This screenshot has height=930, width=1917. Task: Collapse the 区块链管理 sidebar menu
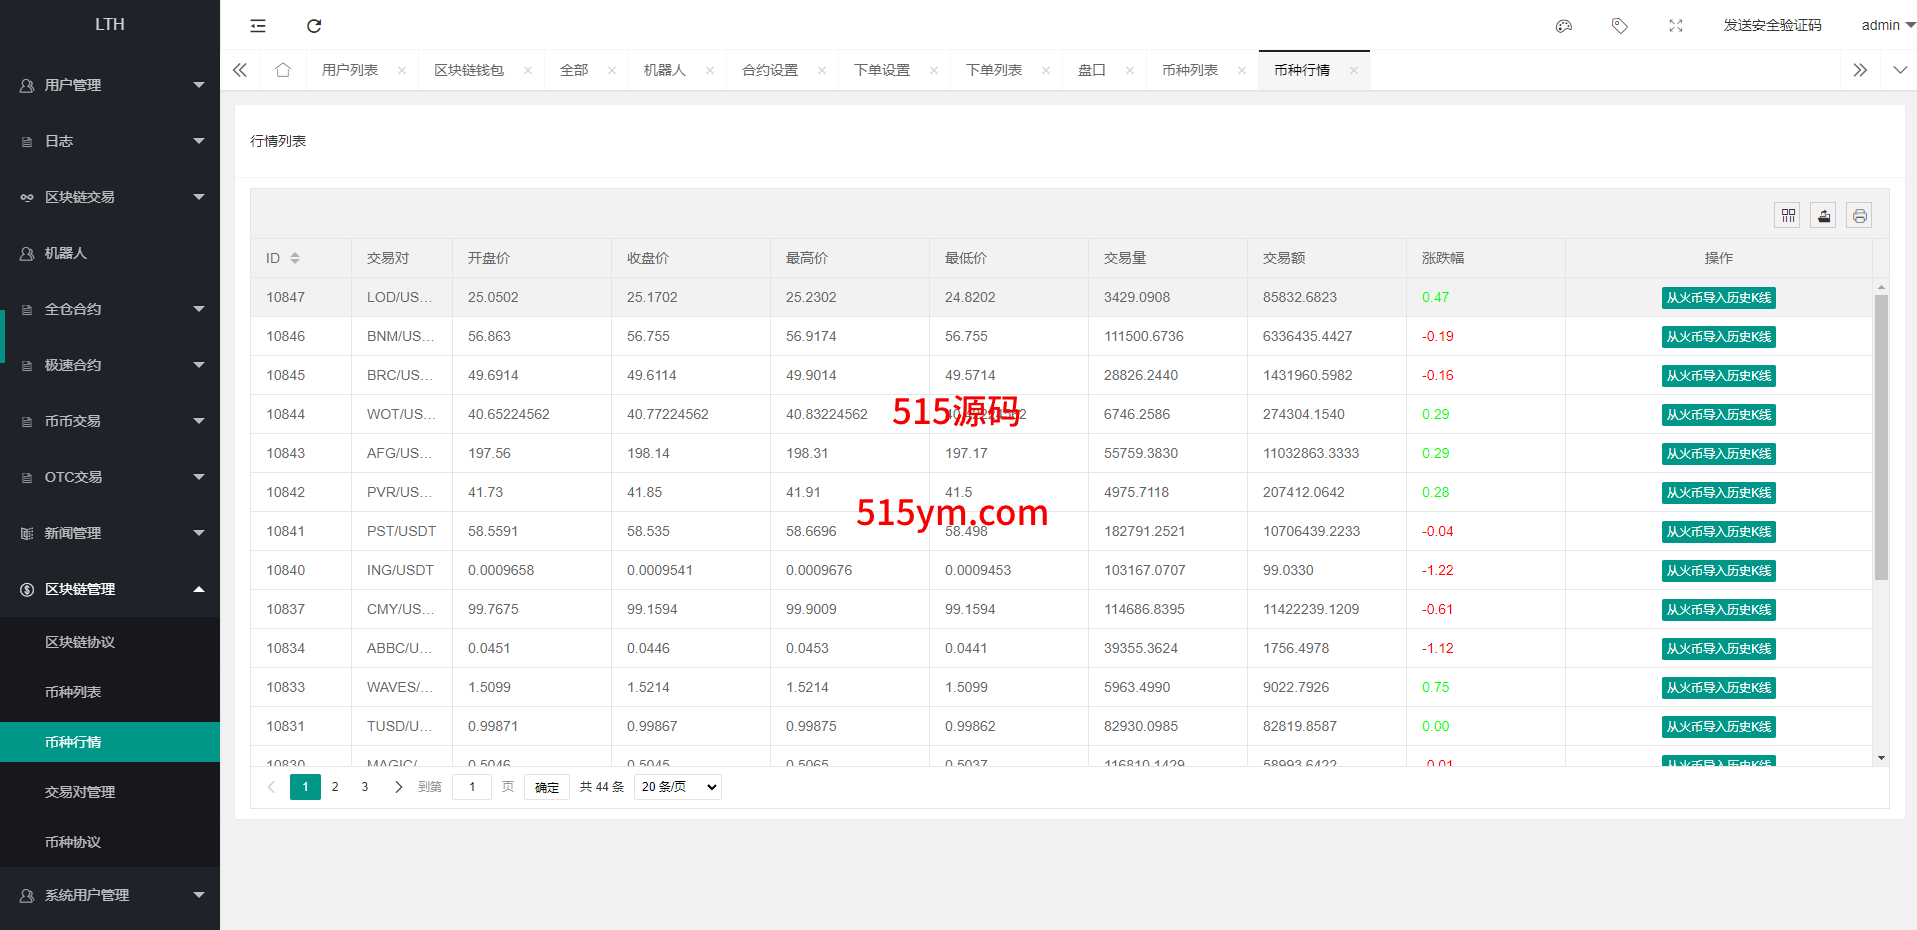coord(110,589)
